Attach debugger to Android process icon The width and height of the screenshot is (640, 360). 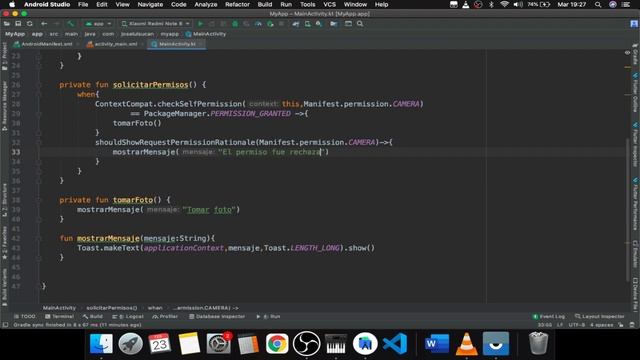point(270,24)
